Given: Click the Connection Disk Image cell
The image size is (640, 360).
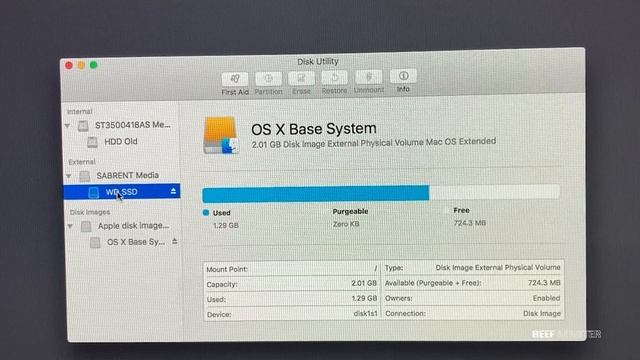Looking at the screenshot, I should point(473,313).
